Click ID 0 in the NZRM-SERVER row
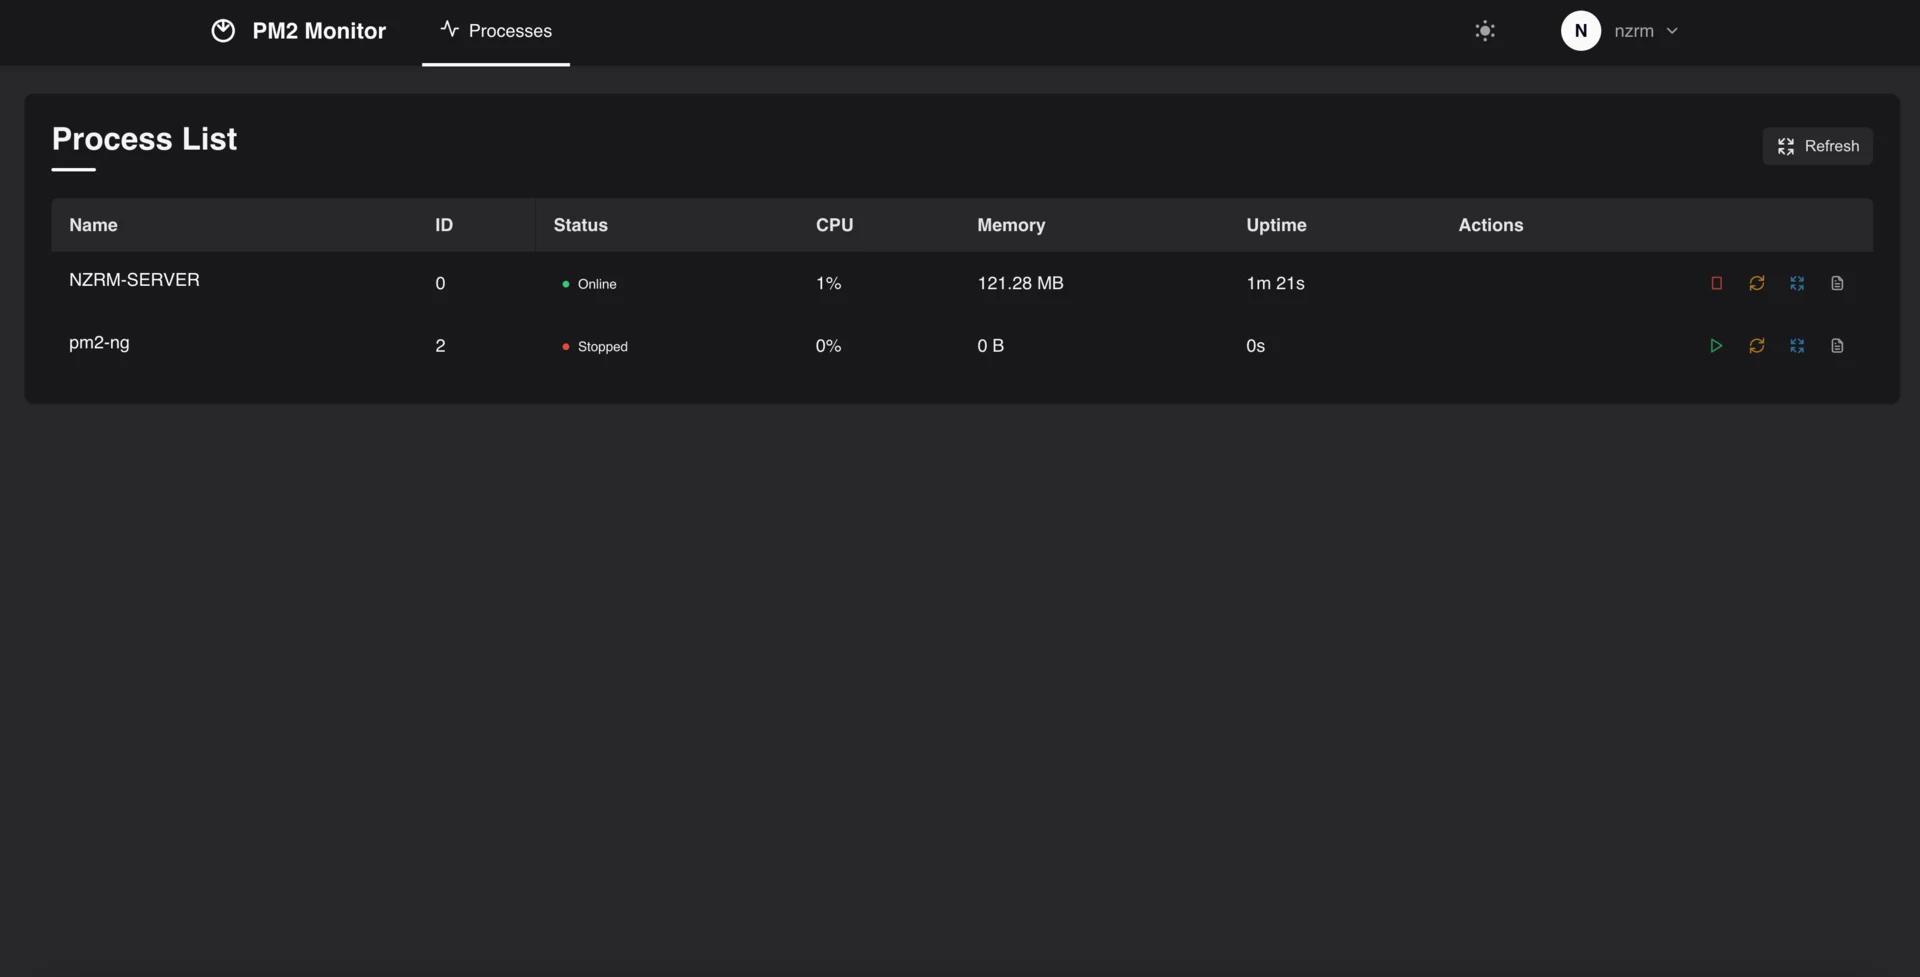This screenshot has height=977, width=1920. [x=440, y=283]
